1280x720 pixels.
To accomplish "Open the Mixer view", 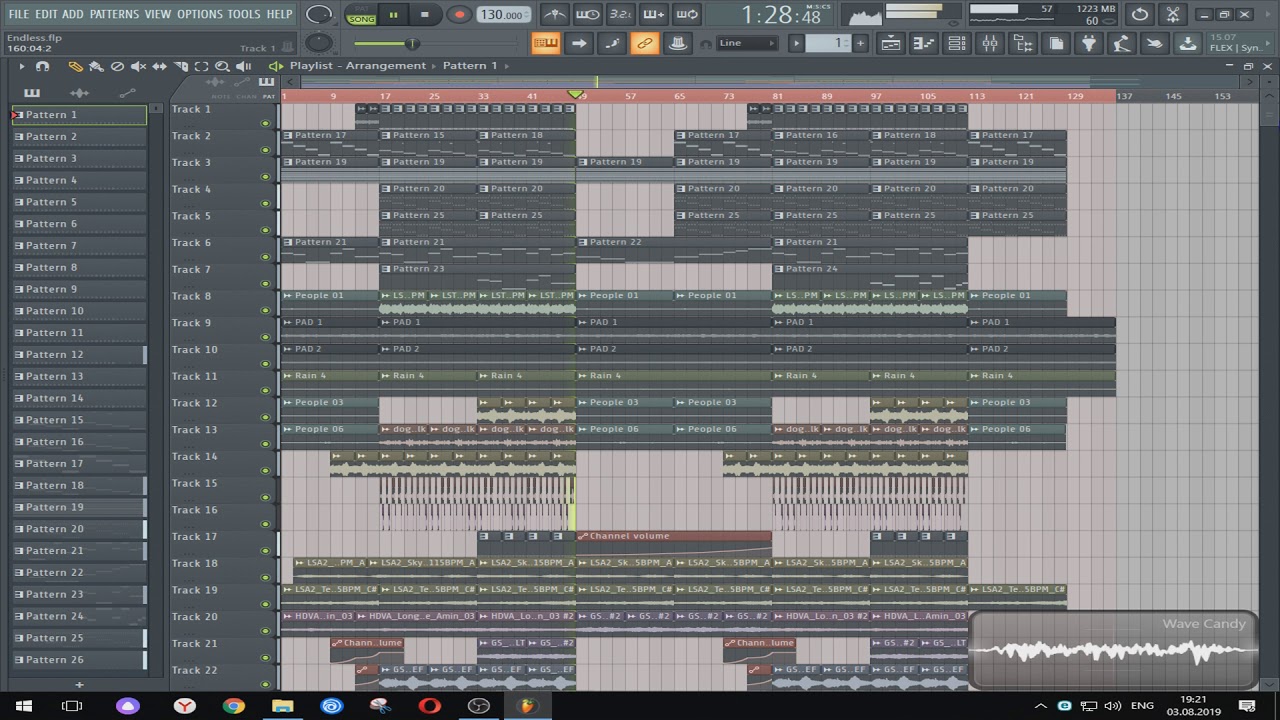I will (989, 43).
